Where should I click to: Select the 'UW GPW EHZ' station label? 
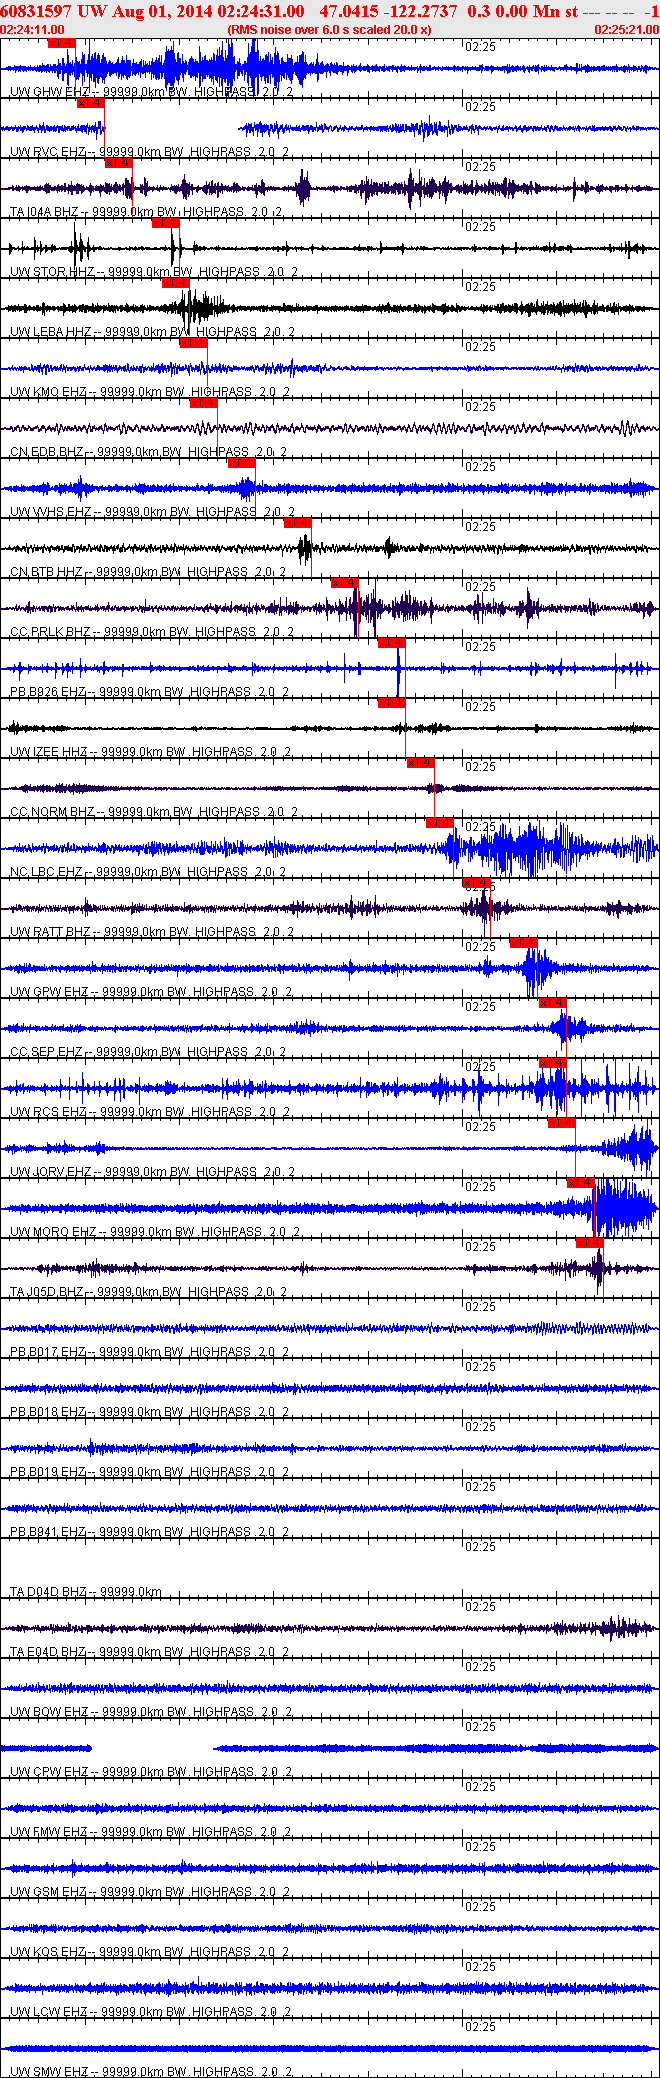pyautogui.click(x=49, y=992)
